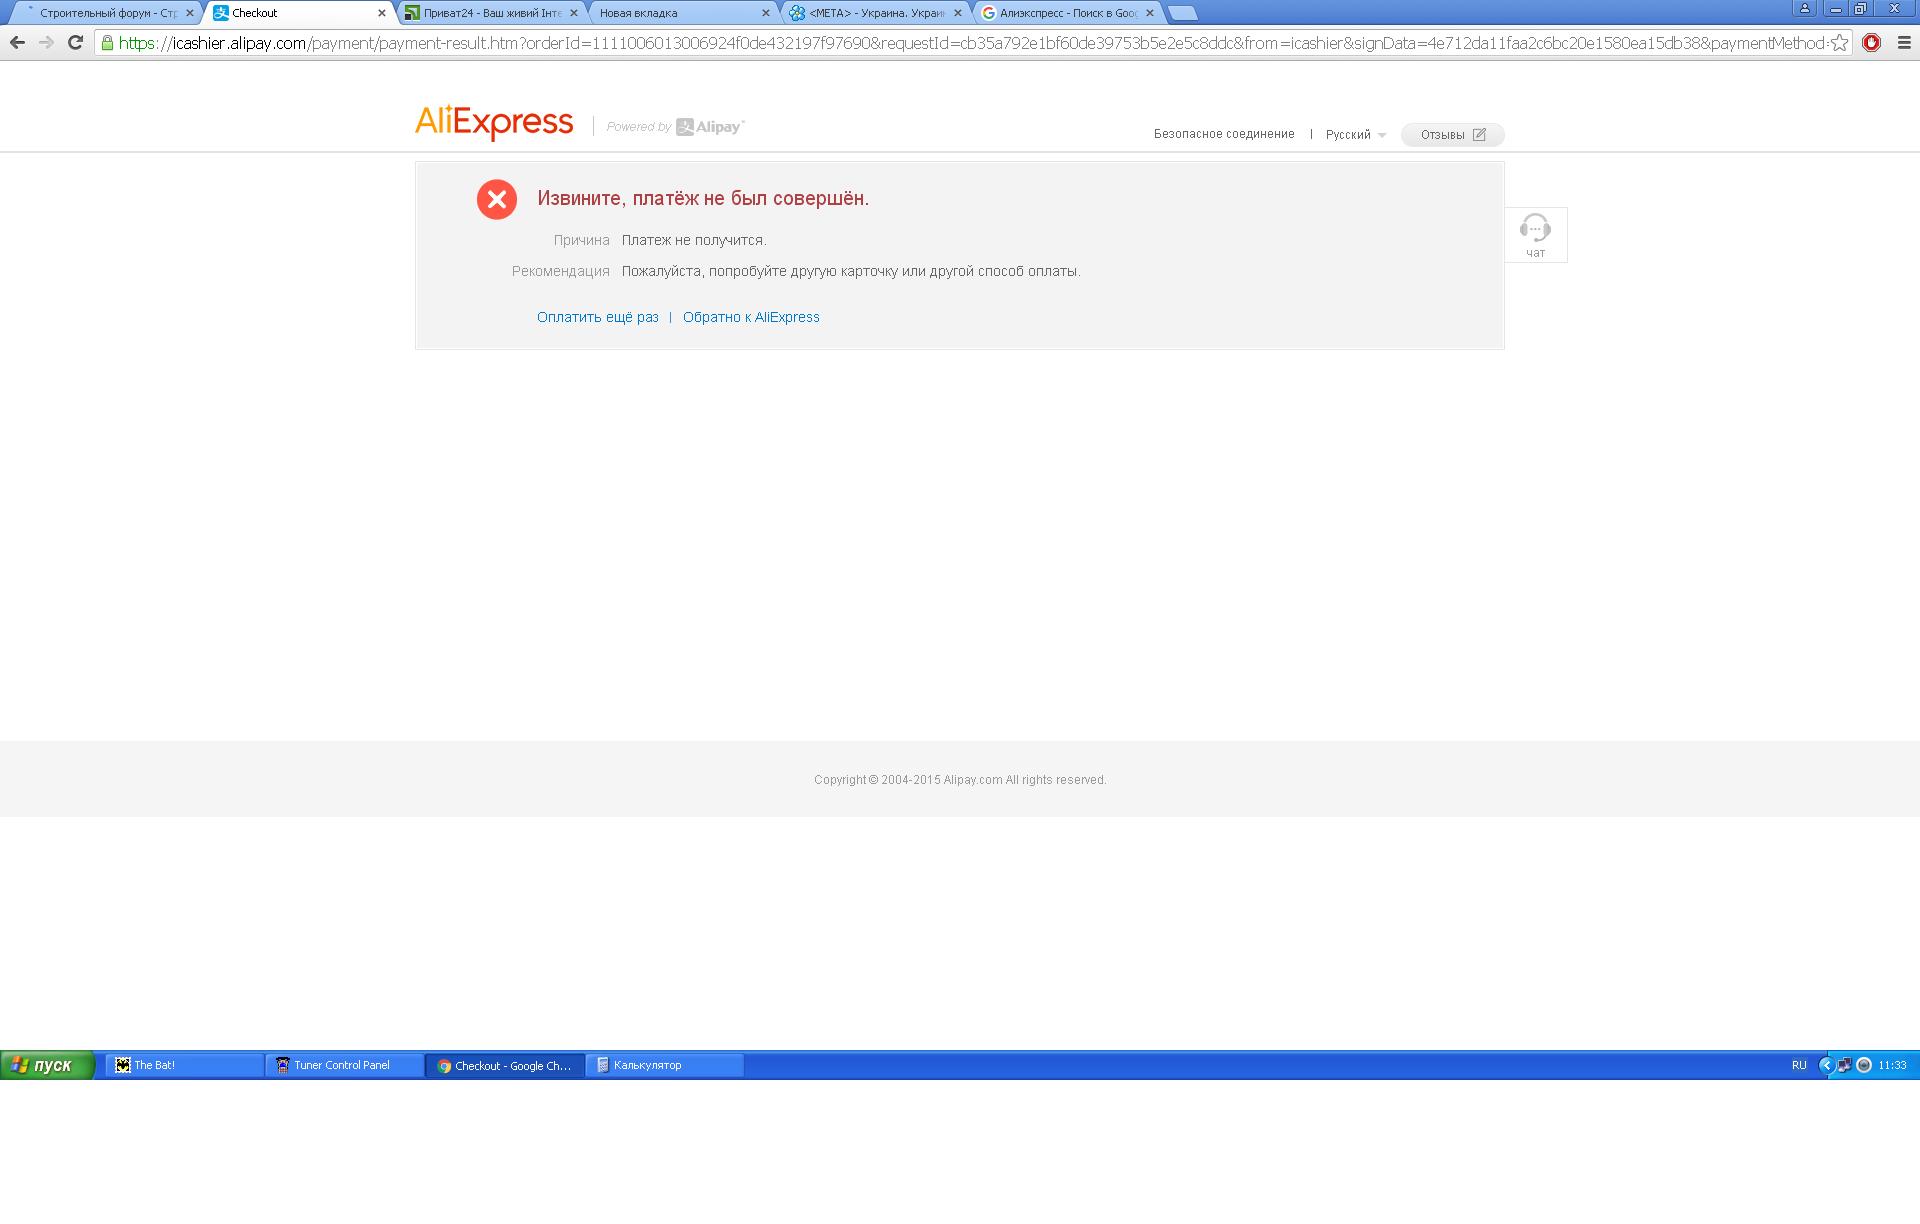Go back with the browser back arrow
The width and height of the screenshot is (1920, 1224).
[17, 43]
